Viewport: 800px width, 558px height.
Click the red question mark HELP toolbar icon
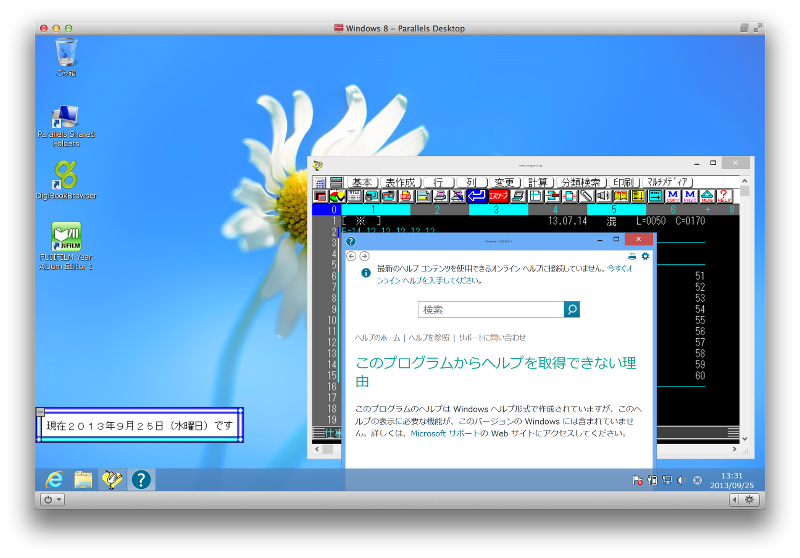(724, 196)
